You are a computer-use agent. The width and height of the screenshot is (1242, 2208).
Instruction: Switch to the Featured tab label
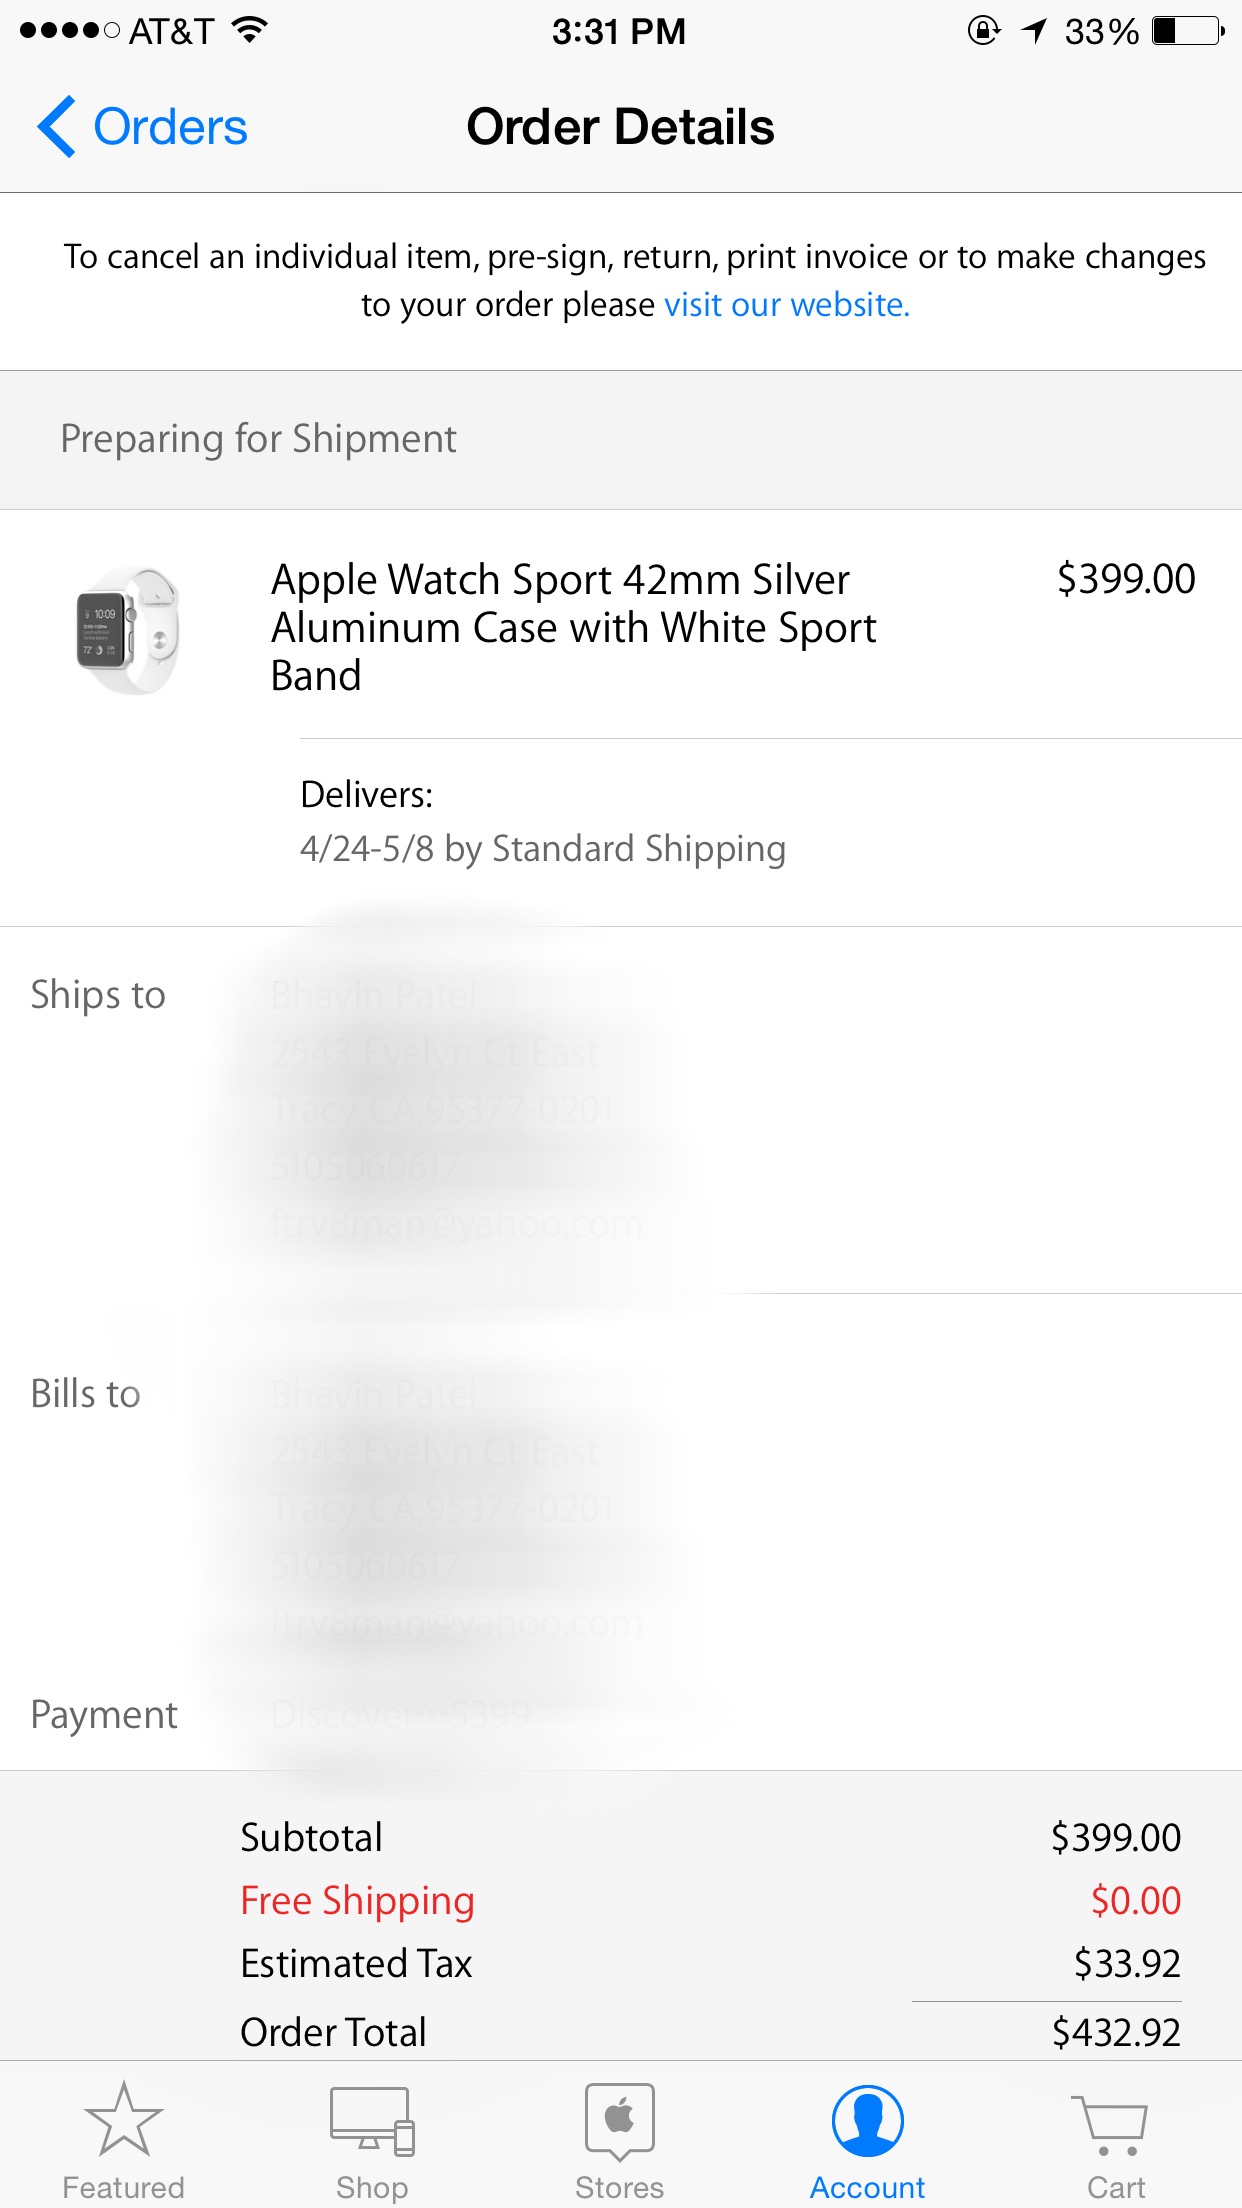tap(123, 2187)
